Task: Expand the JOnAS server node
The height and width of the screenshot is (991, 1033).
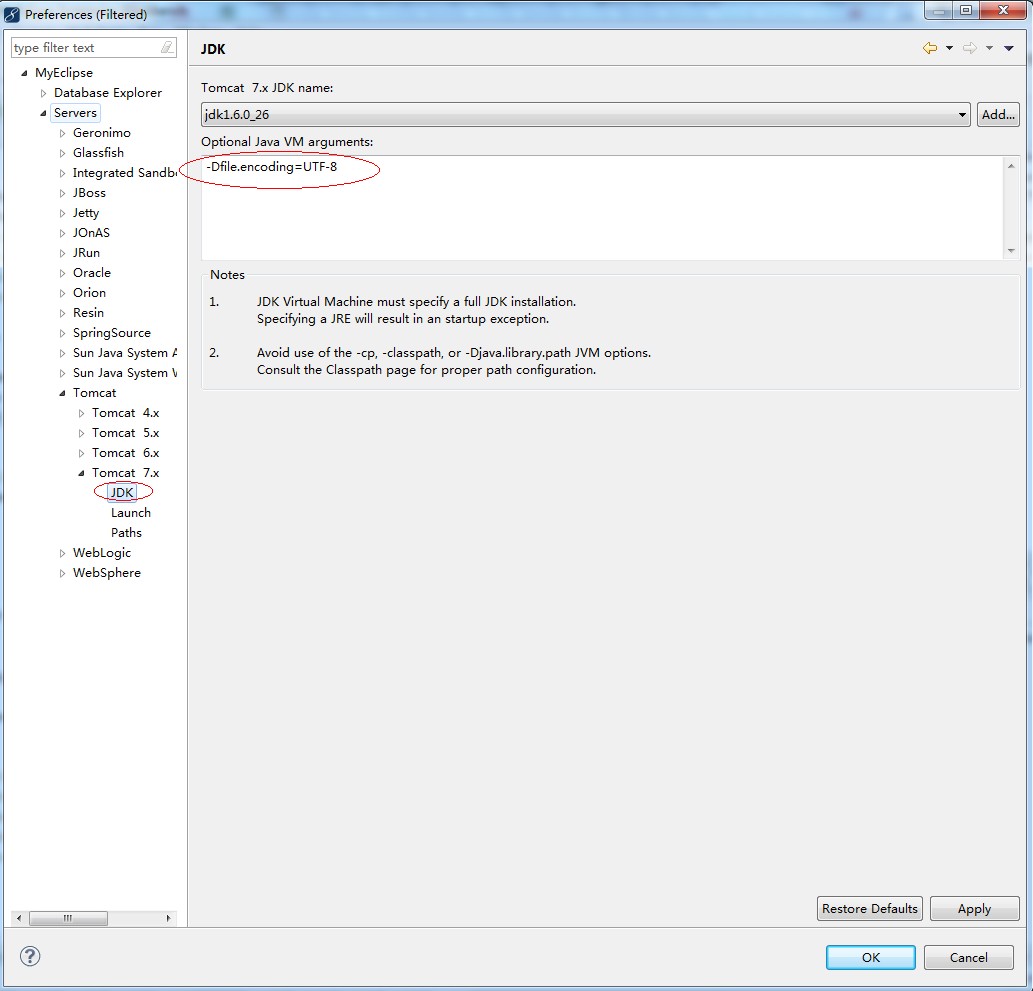Action: coord(63,233)
